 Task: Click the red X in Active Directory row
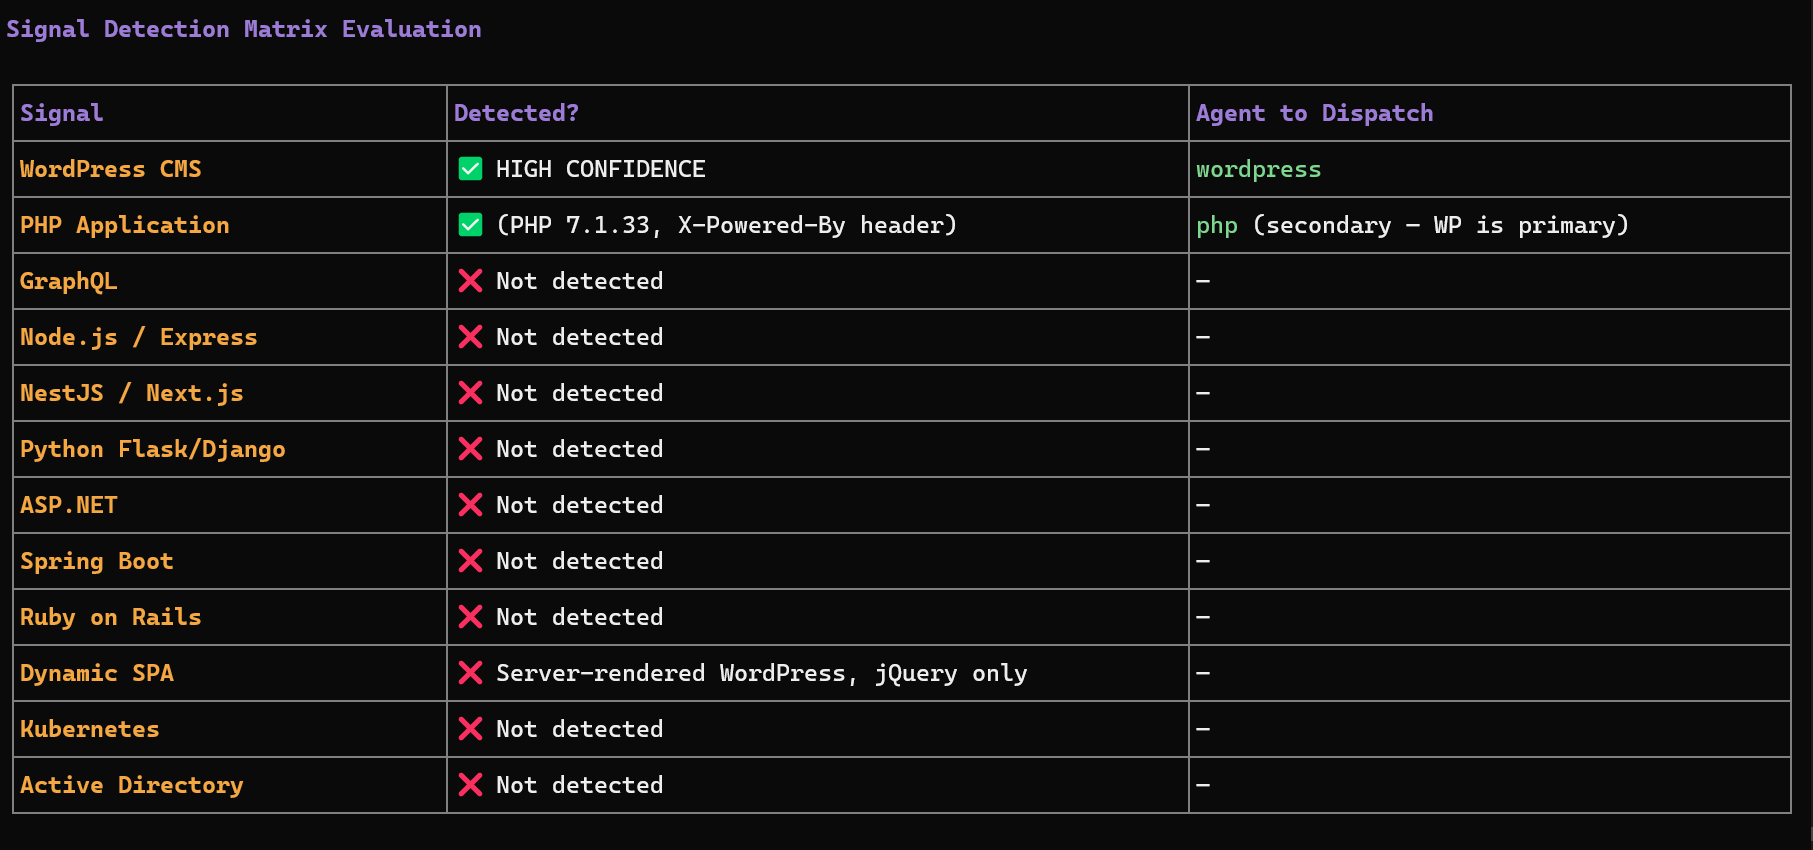[470, 785]
